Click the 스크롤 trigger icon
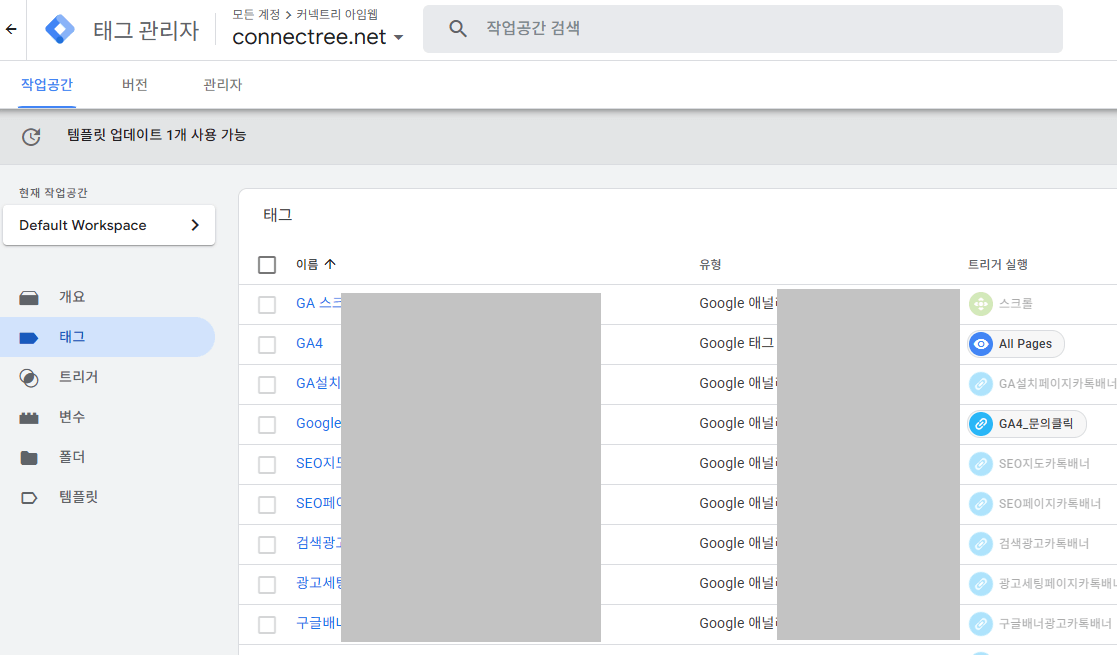The image size is (1117, 655). pyautogui.click(x=981, y=304)
